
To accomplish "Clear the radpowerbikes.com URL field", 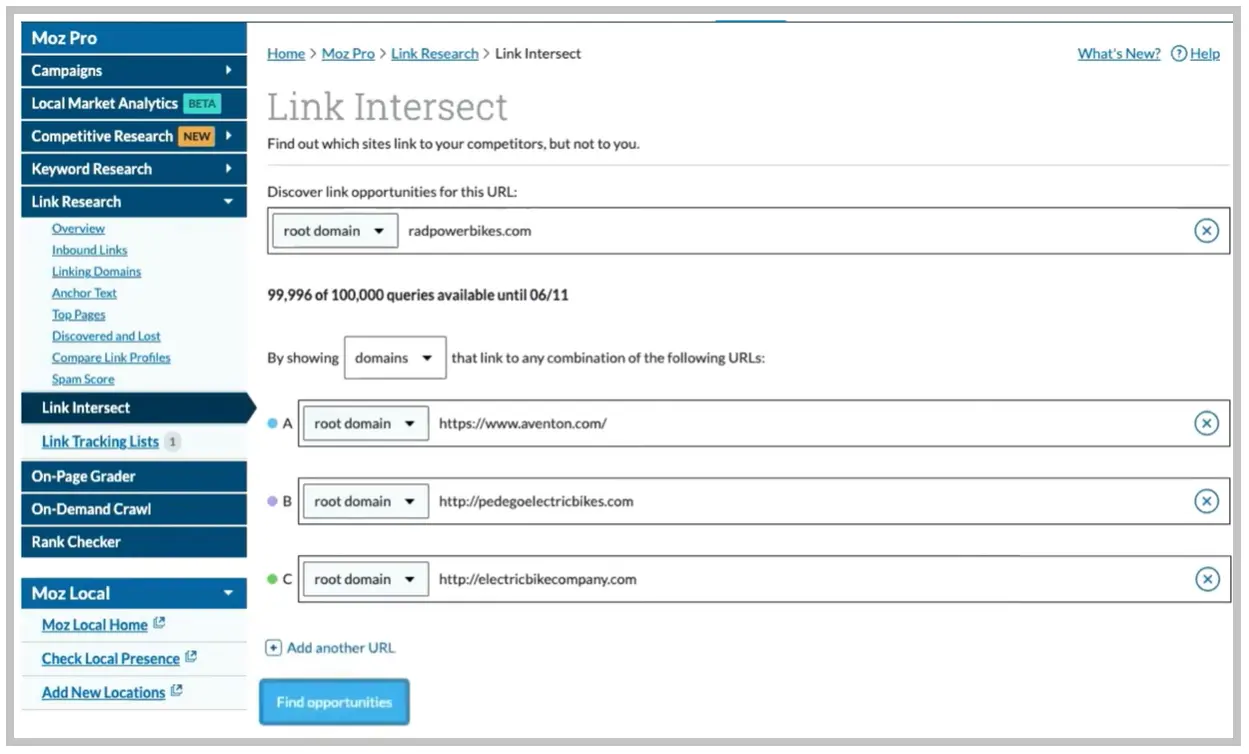I will click(1206, 231).
